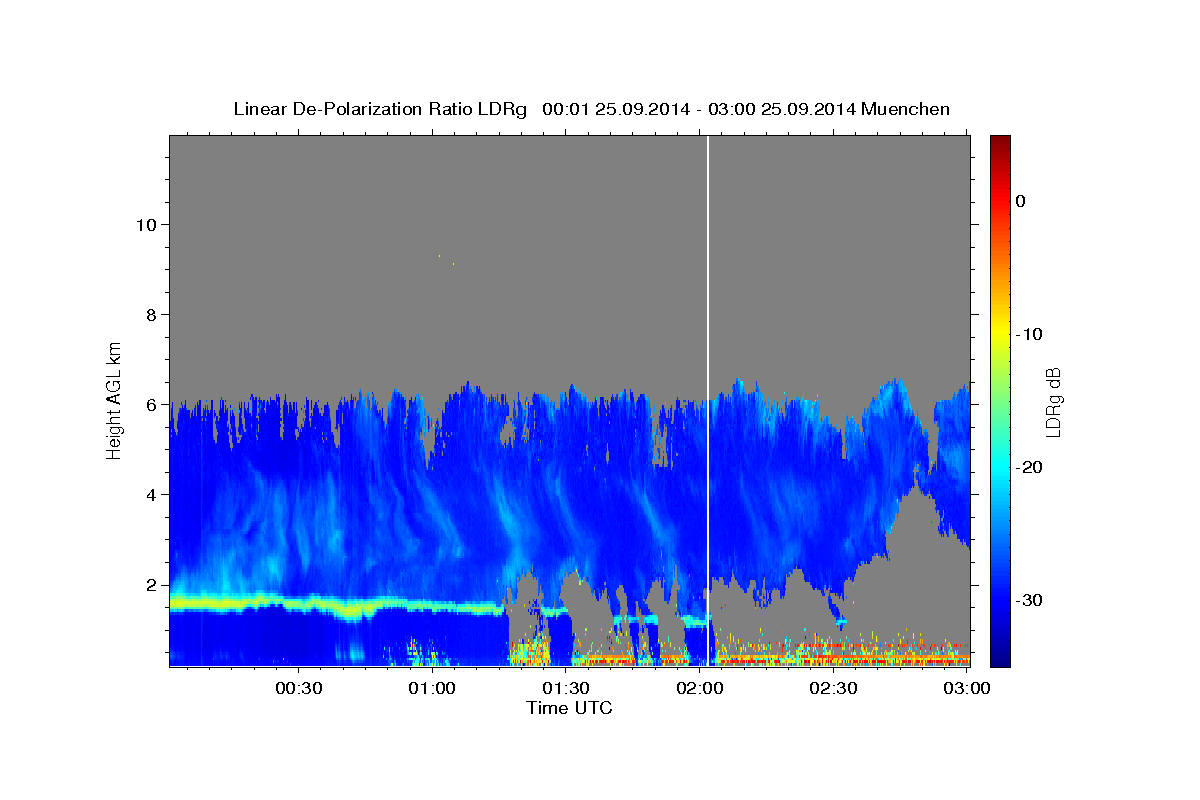Click the 01:00 time tick label
The image size is (1200, 800).
[x=432, y=688]
